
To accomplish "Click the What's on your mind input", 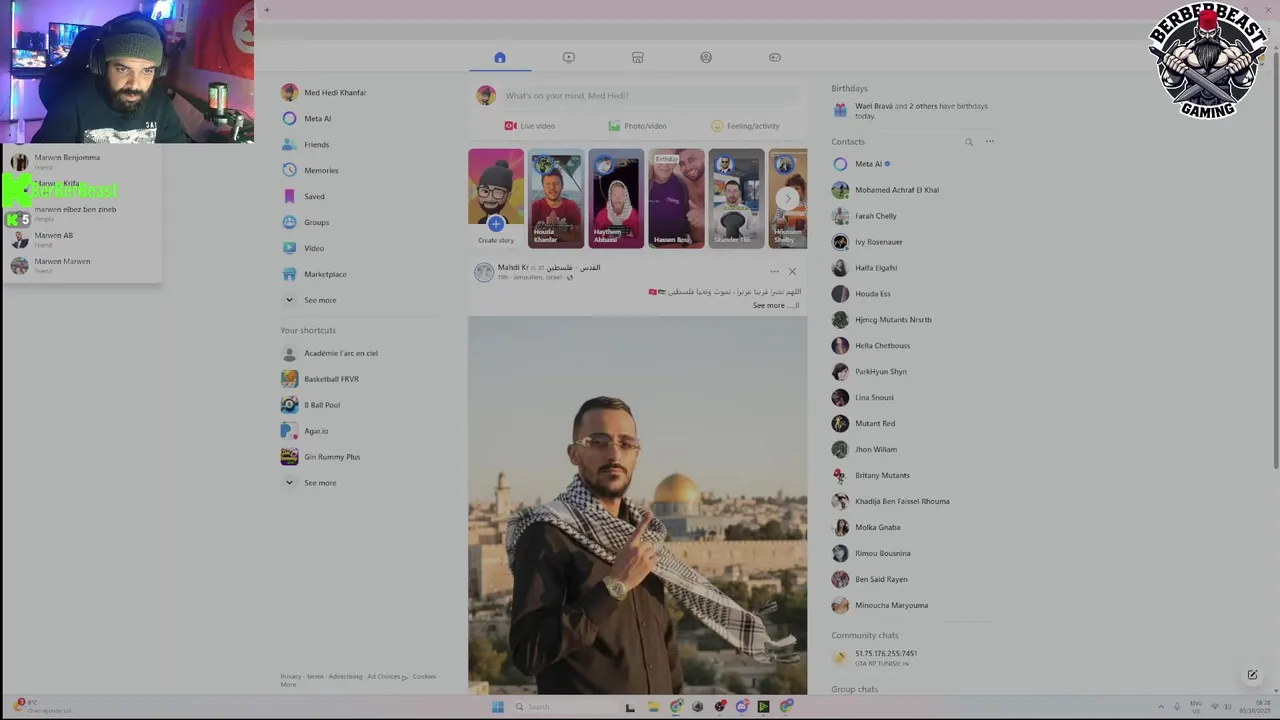I will pos(652,96).
